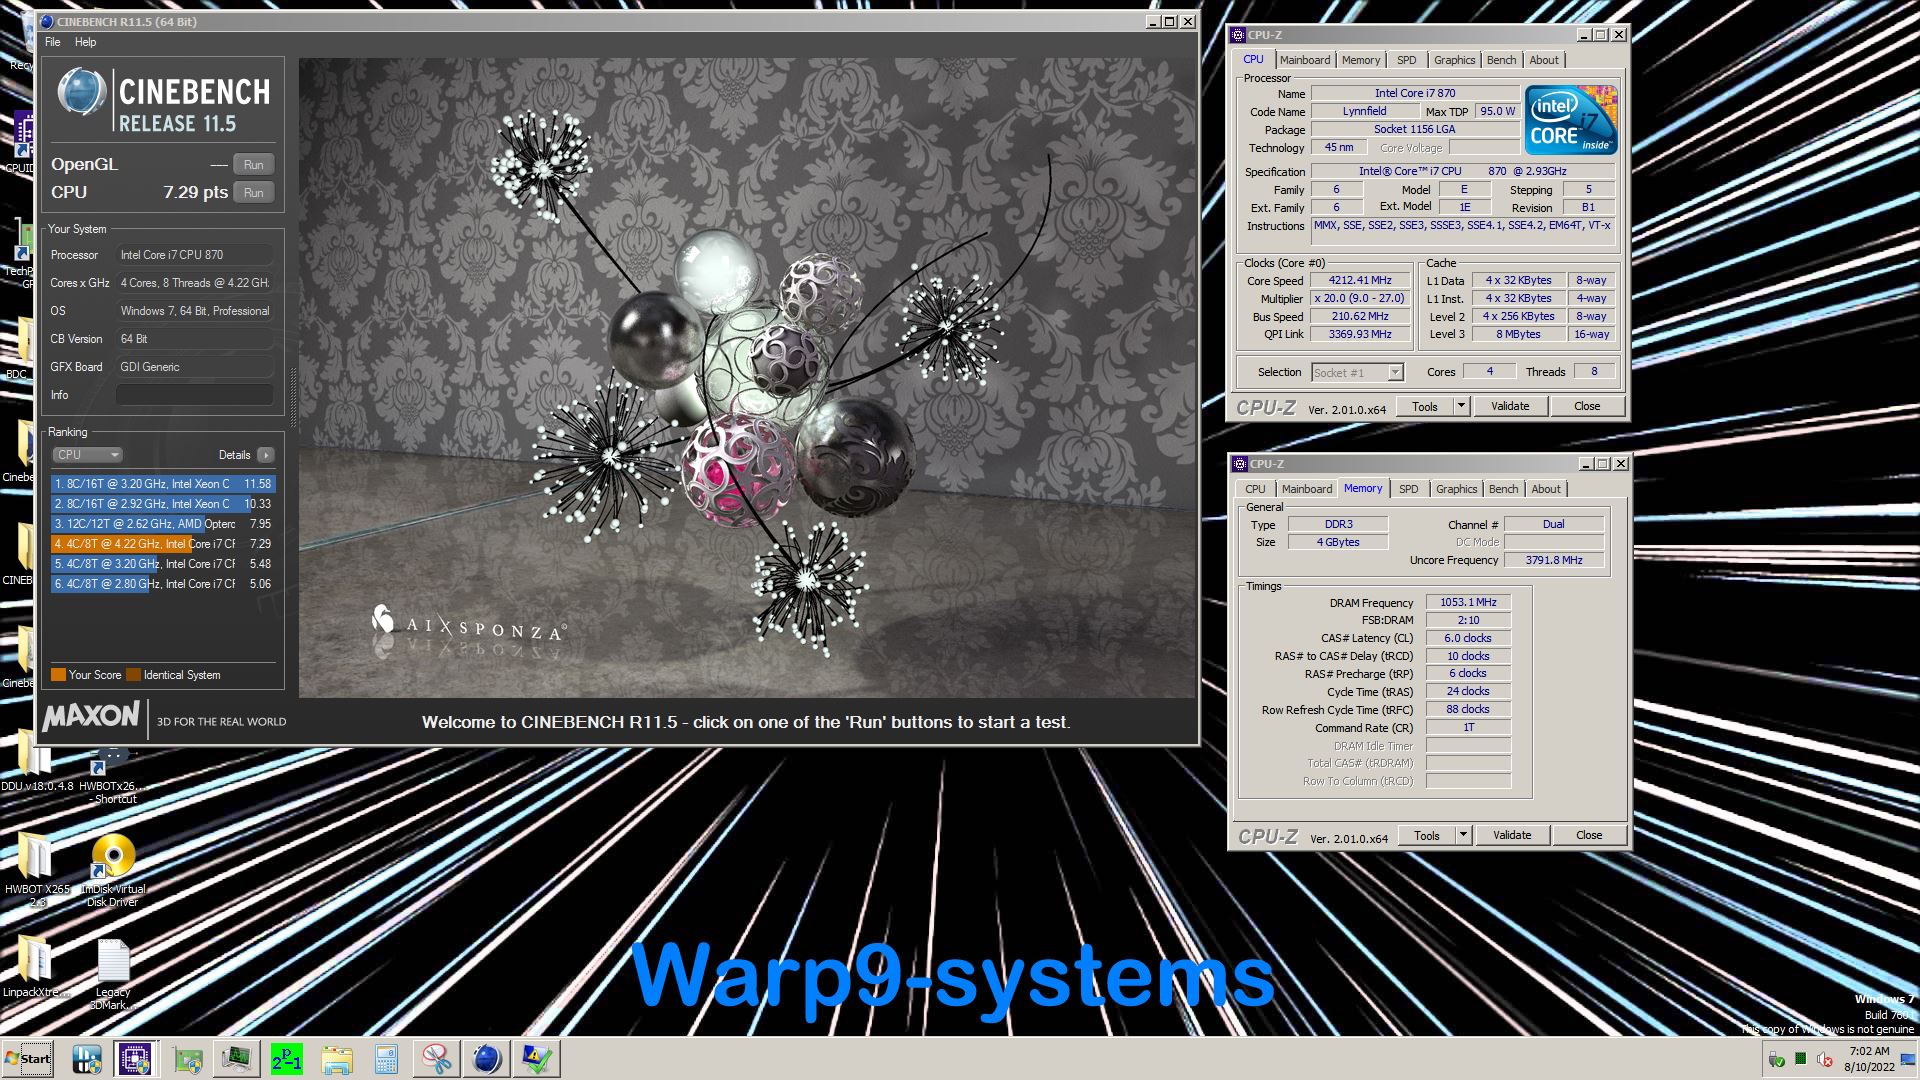Image resolution: width=1920 pixels, height=1080 pixels.
Task: Switch to About tab in top CPU-Z window
Action: 1544,60
